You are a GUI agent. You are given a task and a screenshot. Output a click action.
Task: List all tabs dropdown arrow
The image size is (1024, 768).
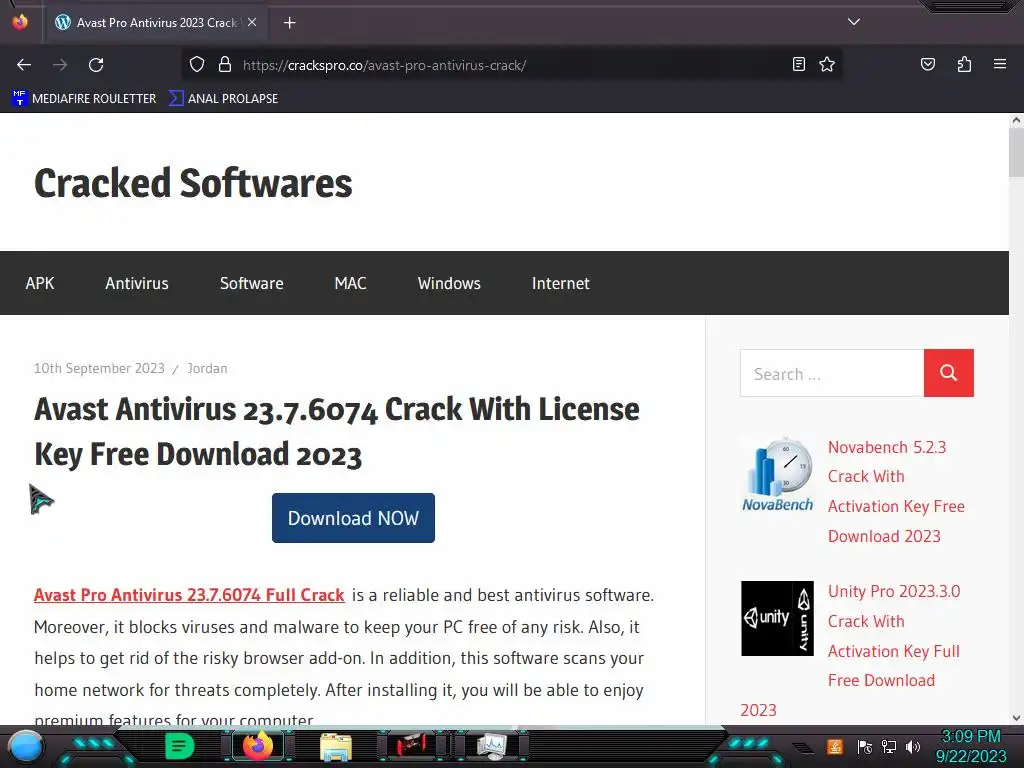(x=854, y=22)
